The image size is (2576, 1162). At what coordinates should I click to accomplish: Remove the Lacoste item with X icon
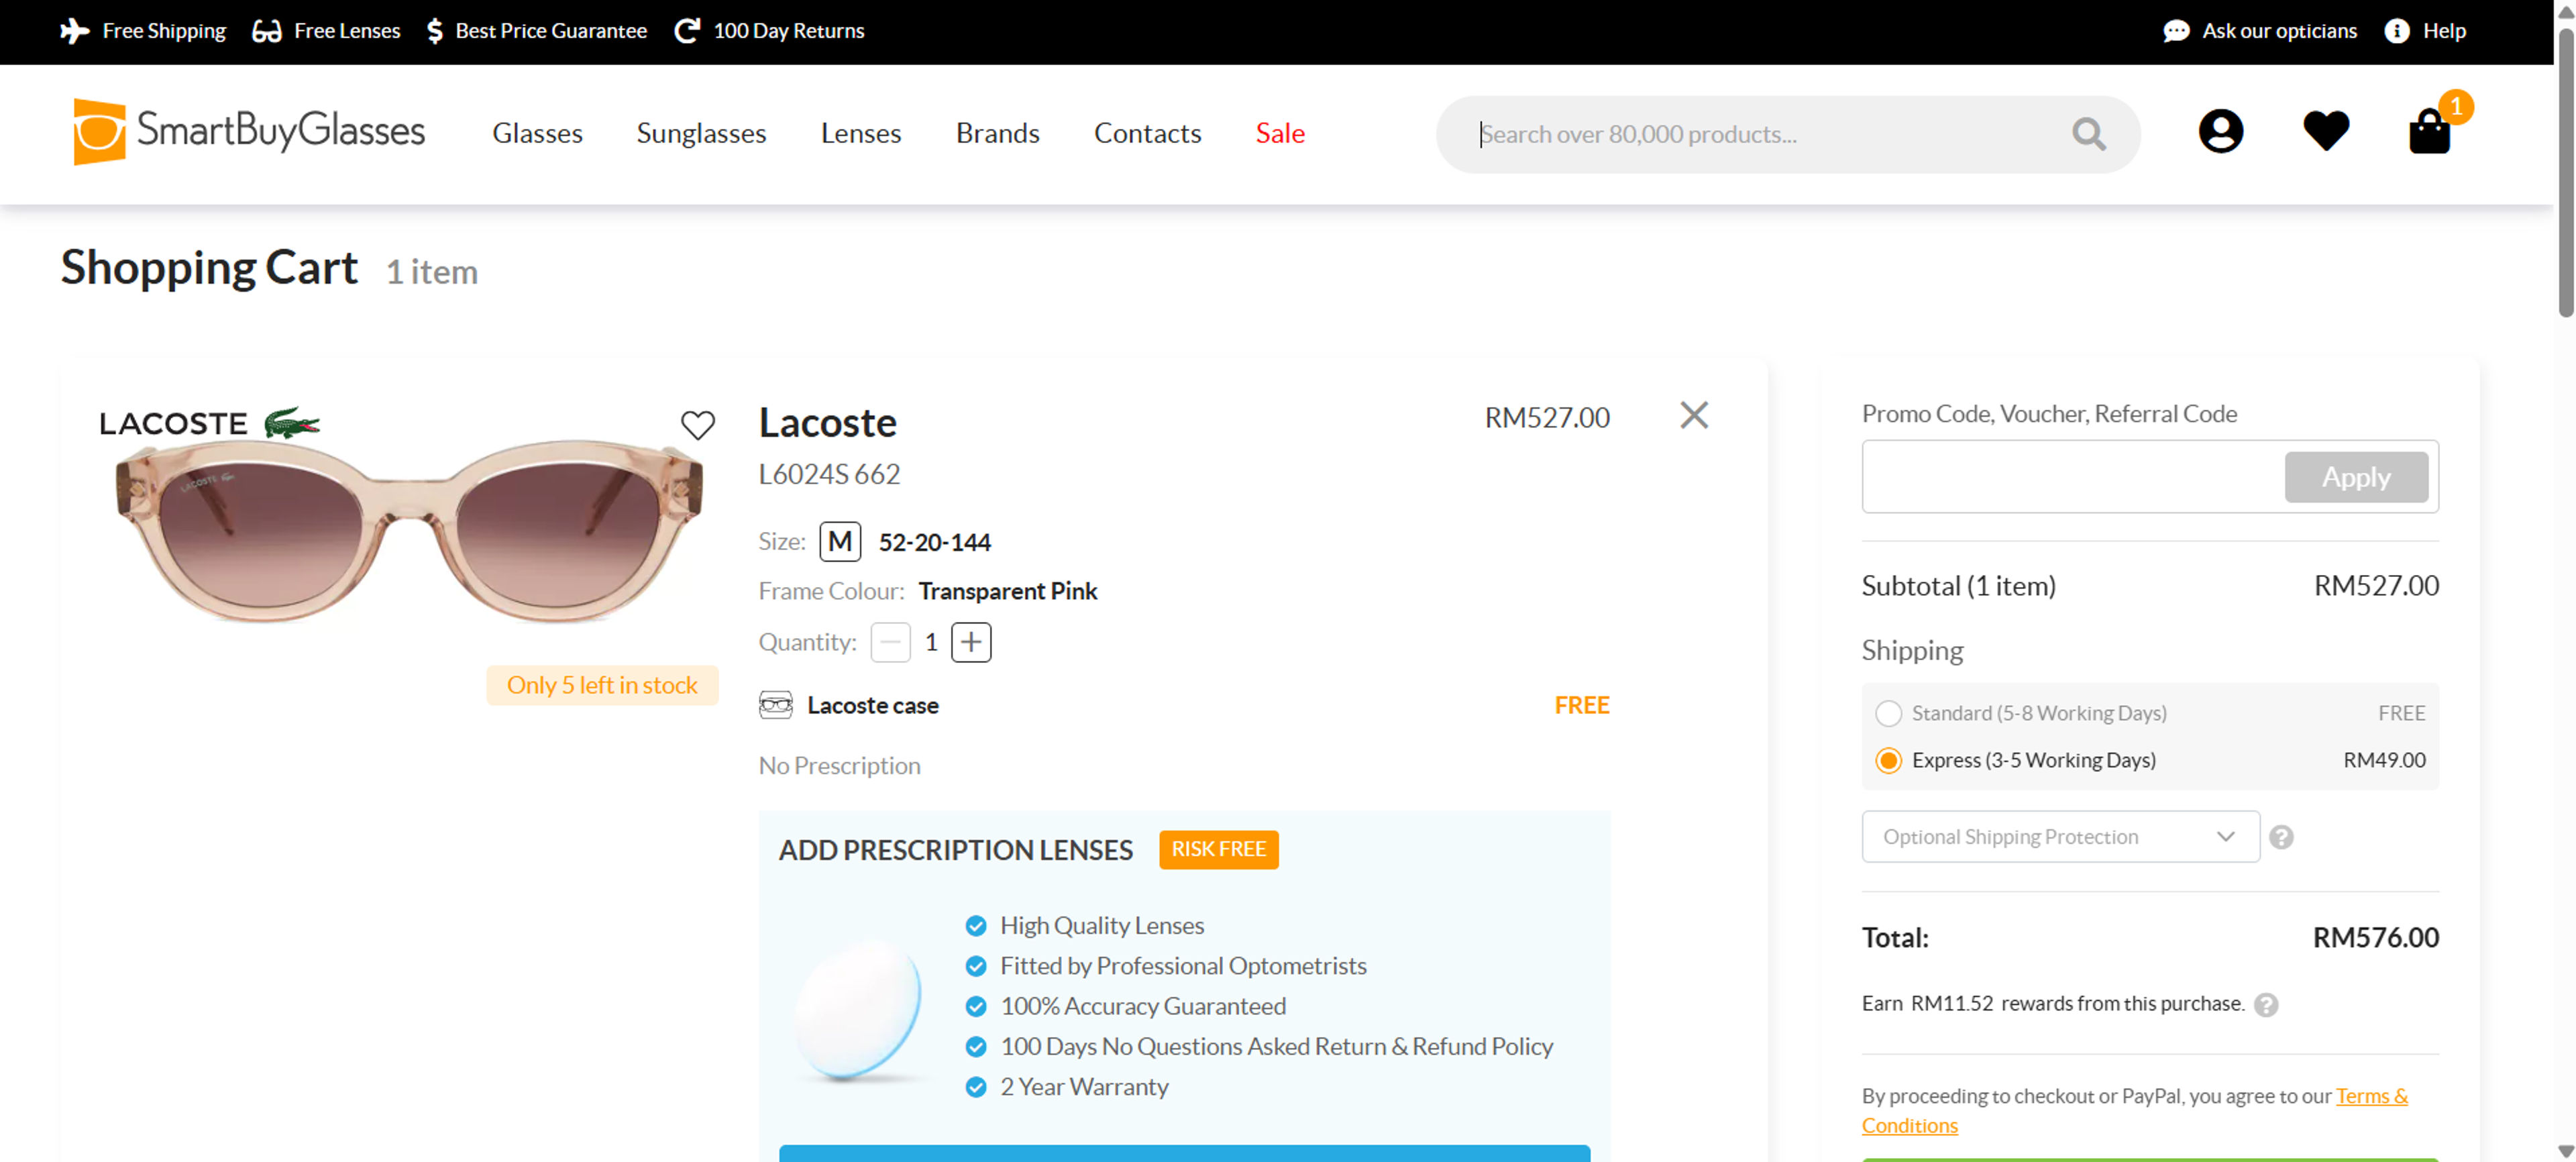click(1693, 415)
